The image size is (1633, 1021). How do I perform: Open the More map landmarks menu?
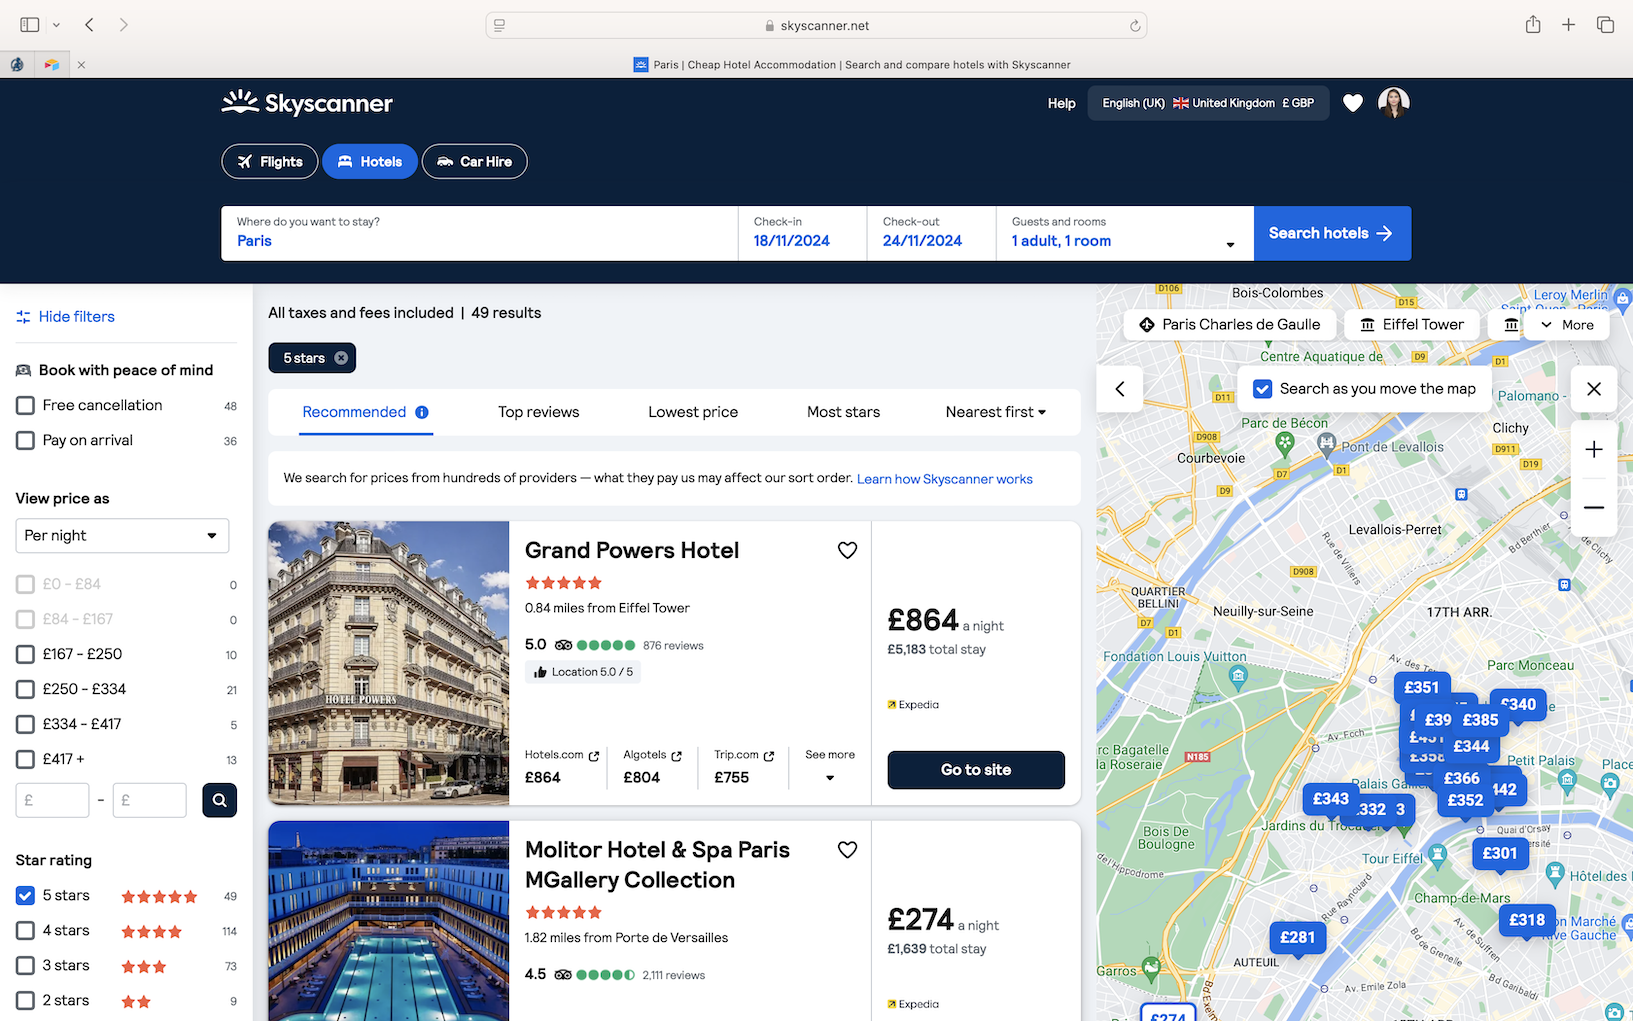pyautogui.click(x=1567, y=325)
